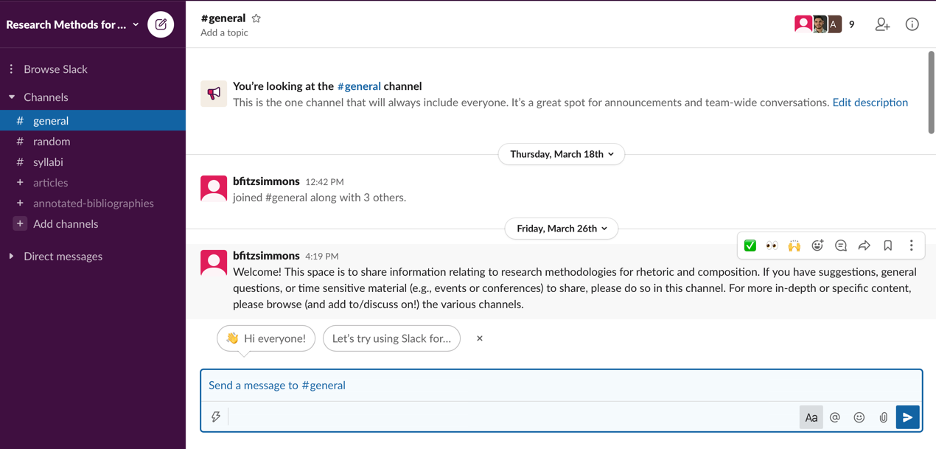Open bfitzsimmons avatar on 4:19 PM message

coord(214,263)
